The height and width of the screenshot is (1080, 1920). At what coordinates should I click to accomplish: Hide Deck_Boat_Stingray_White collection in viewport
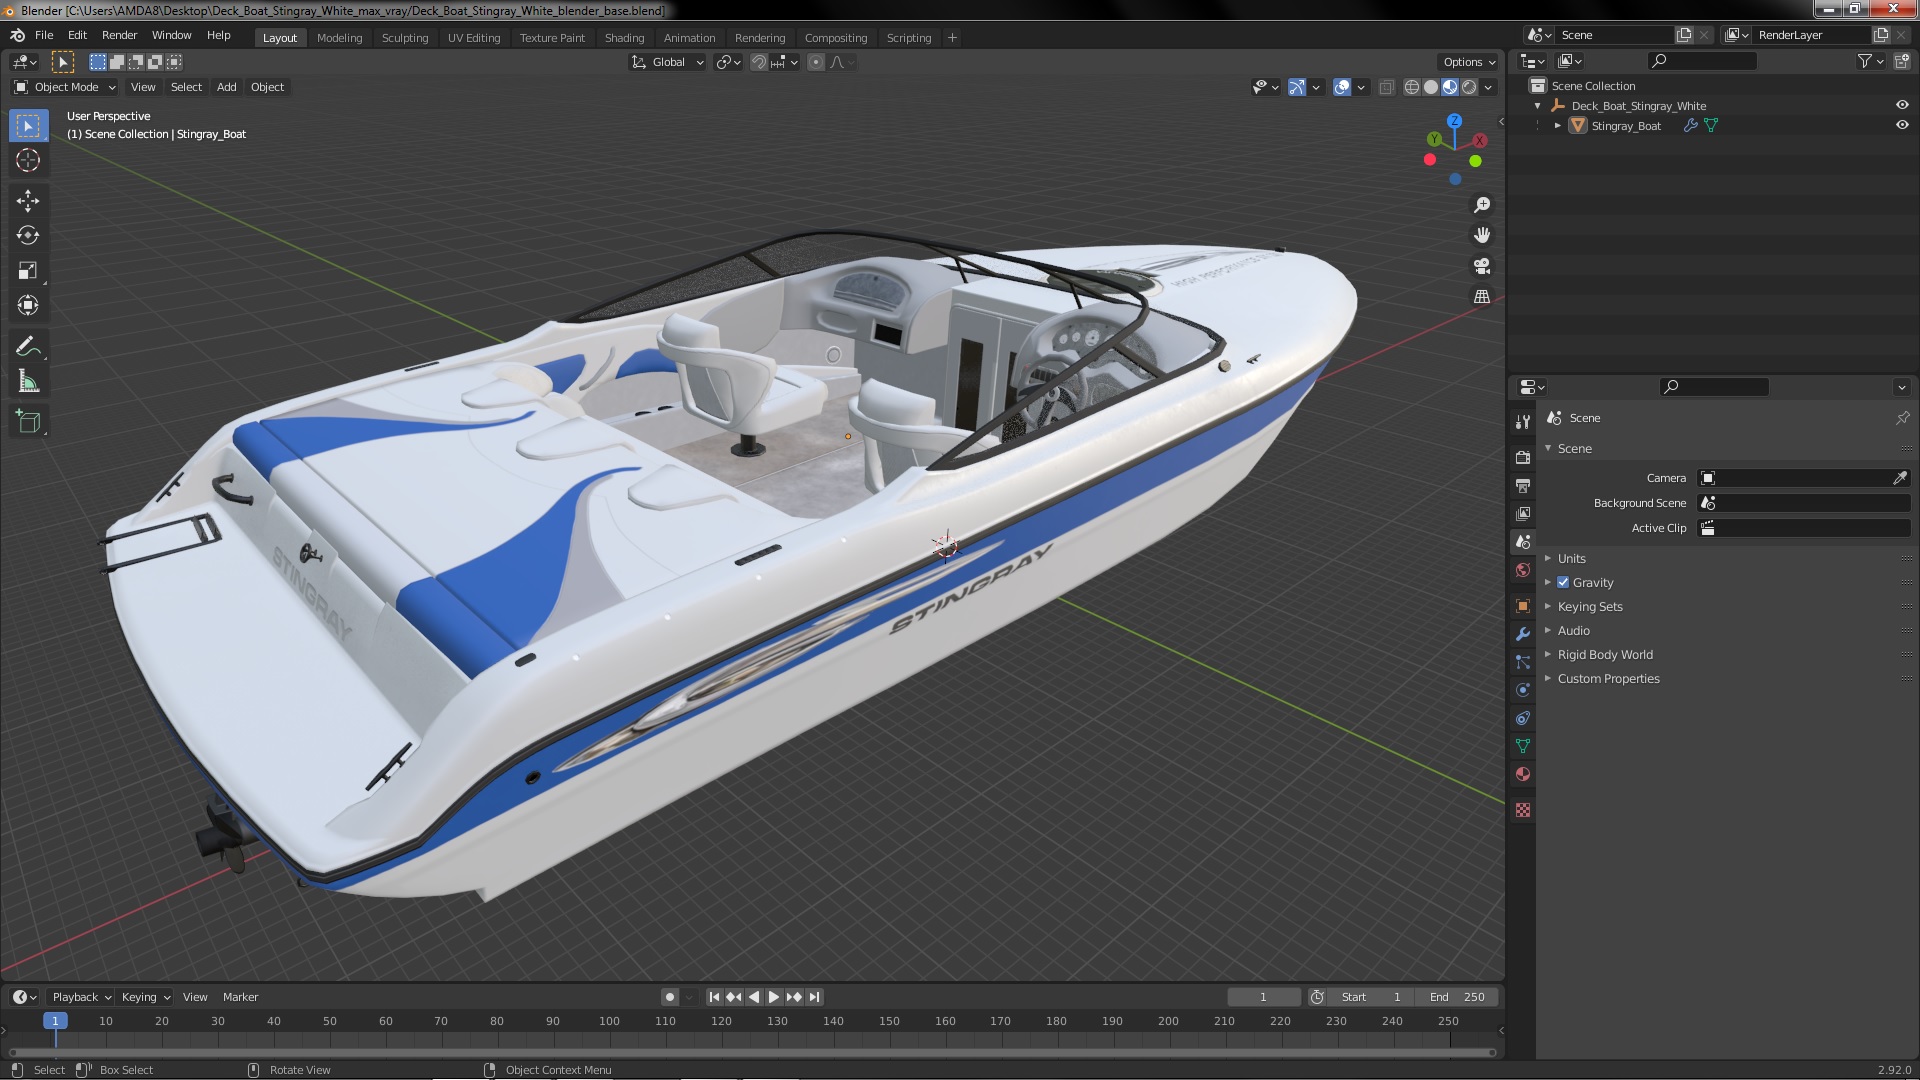pyautogui.click(x=1902, y=105)
